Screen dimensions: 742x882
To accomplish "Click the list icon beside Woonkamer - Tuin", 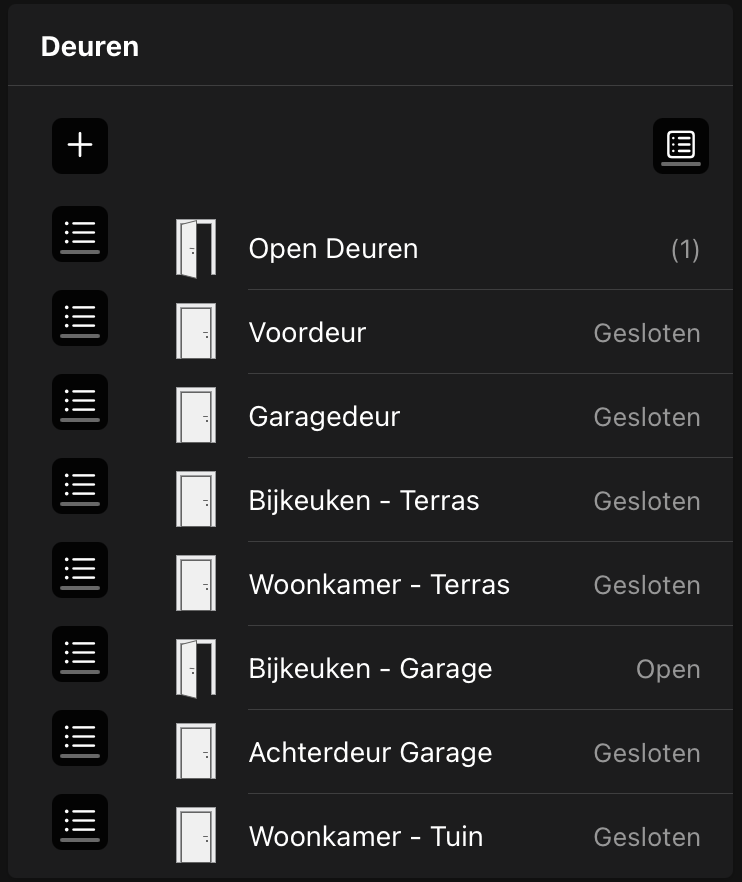I will pyautogui.click(x=80, y=822).
